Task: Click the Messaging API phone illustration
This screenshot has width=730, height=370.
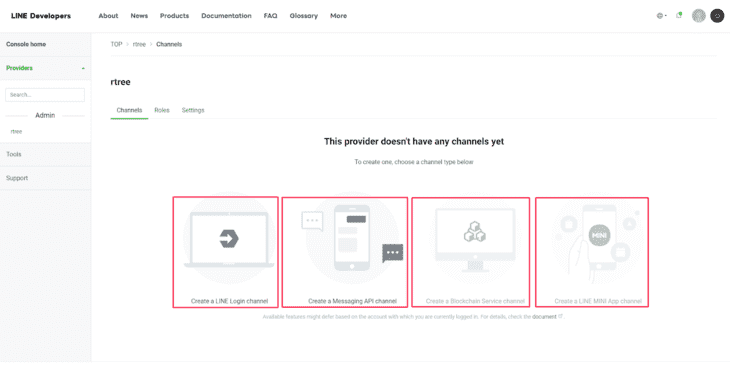Action: (x=352, y=238)
